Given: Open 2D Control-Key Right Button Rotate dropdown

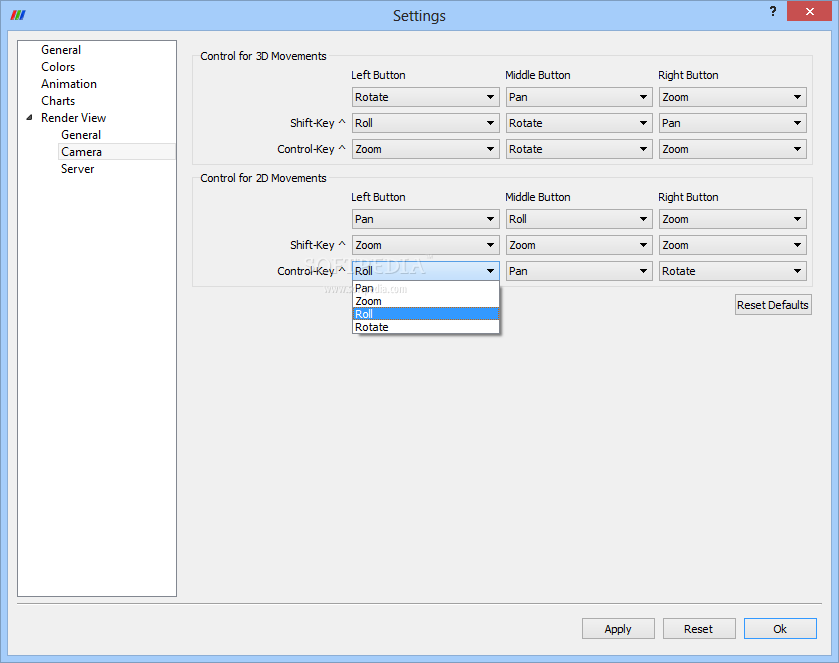Looking at the screenshot, I should [732, 271].
